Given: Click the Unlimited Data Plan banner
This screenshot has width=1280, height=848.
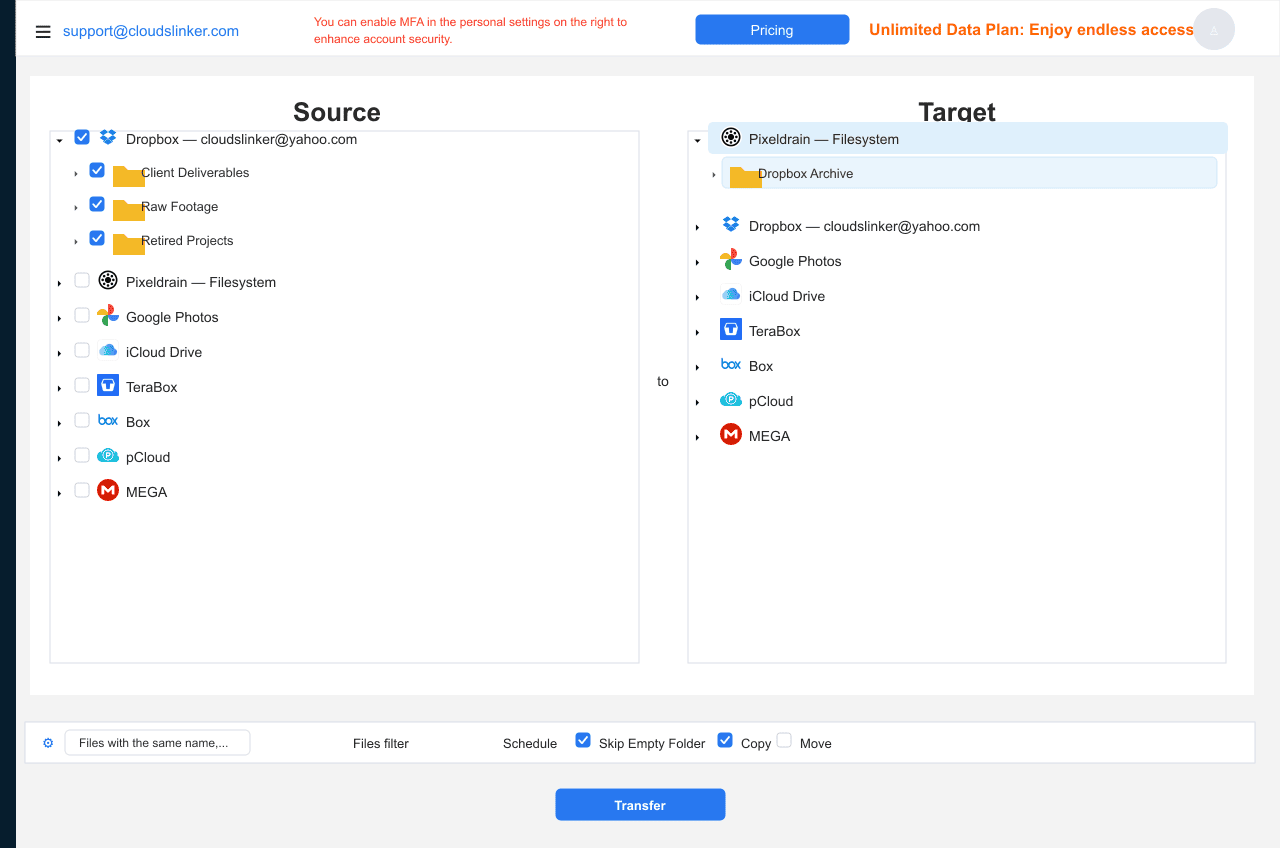Looking at the screenshot, I should (x=1031, y=30).
